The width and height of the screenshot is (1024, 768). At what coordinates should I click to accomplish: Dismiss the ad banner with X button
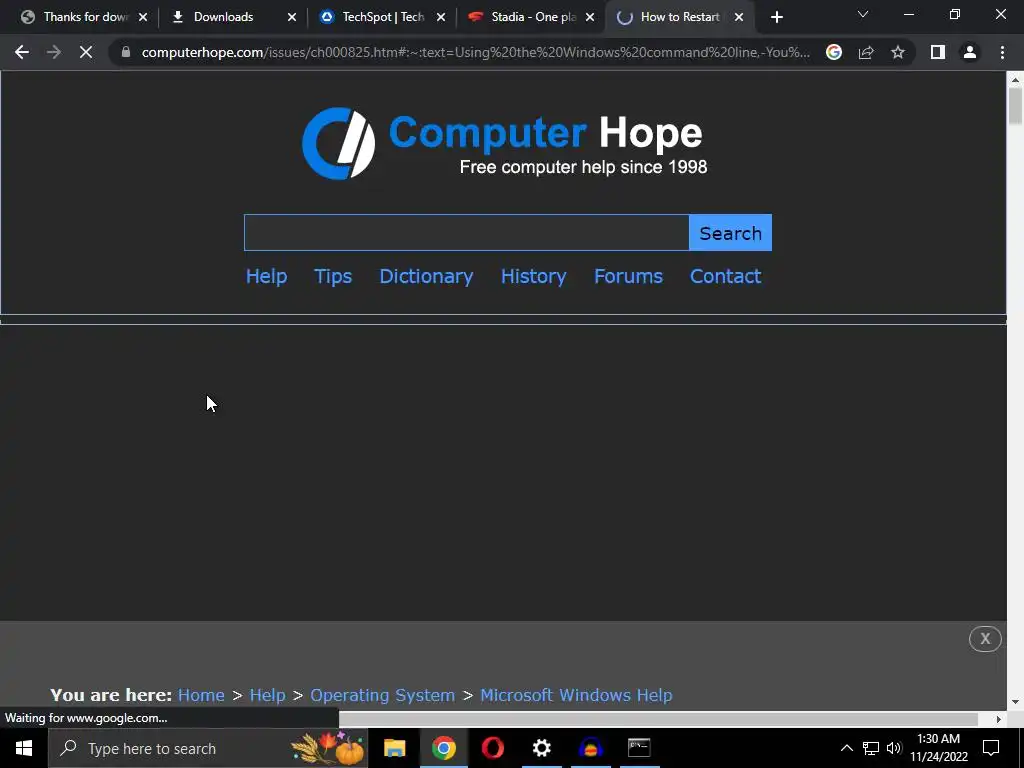coord(985,639)
